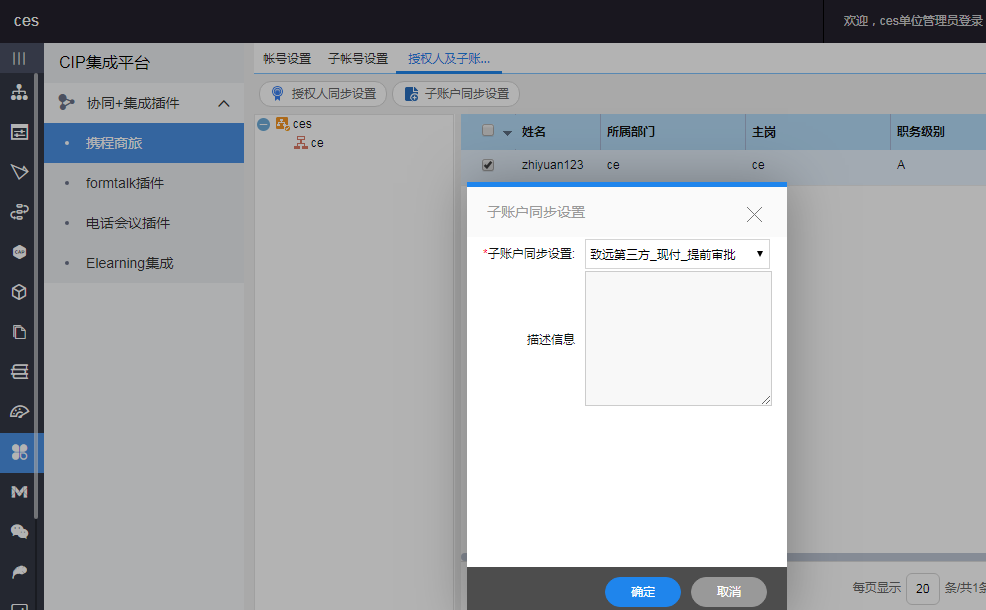Click the organization chart icon in sidebar
Image resolution: width=986 pixels, height=610 pixels.
(x=19, y=93)
